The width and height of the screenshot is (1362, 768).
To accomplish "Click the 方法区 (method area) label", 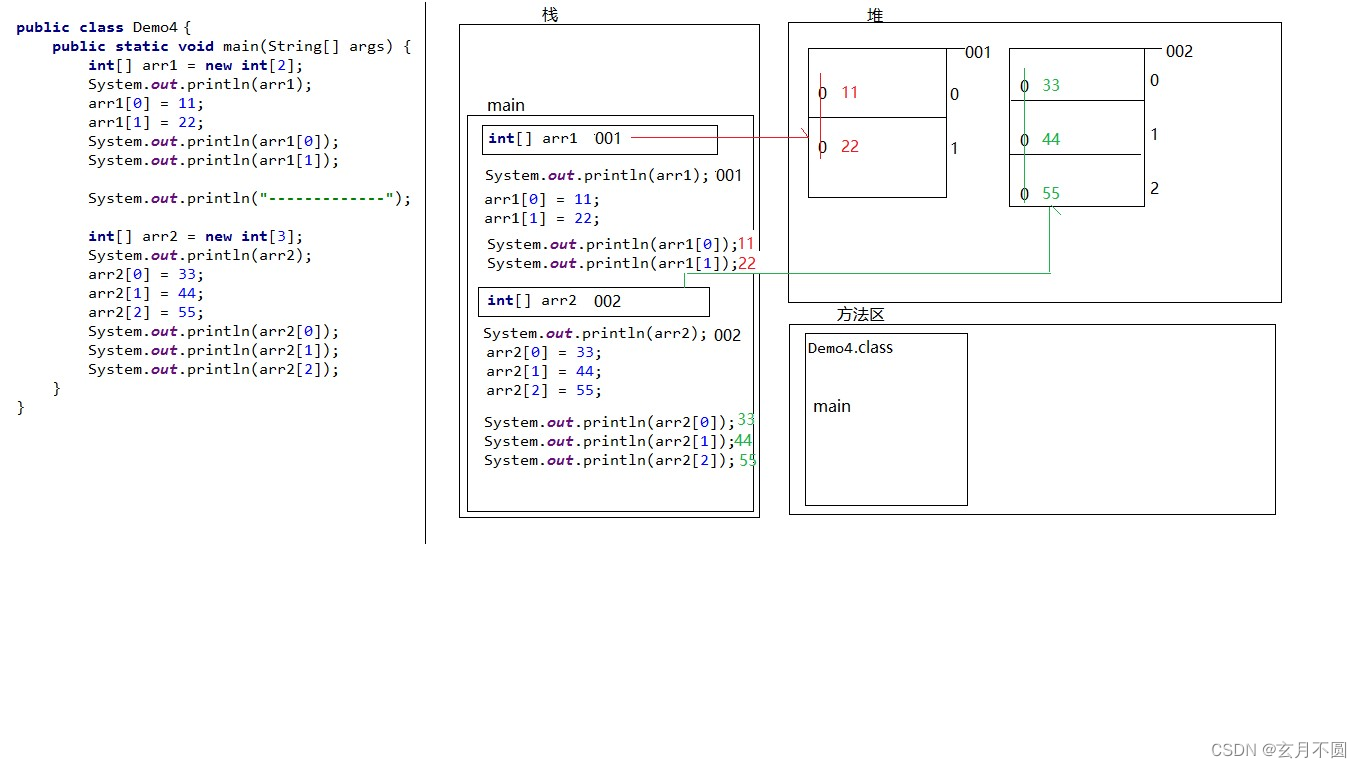I will pyautogui.click(x=860, y=314).
